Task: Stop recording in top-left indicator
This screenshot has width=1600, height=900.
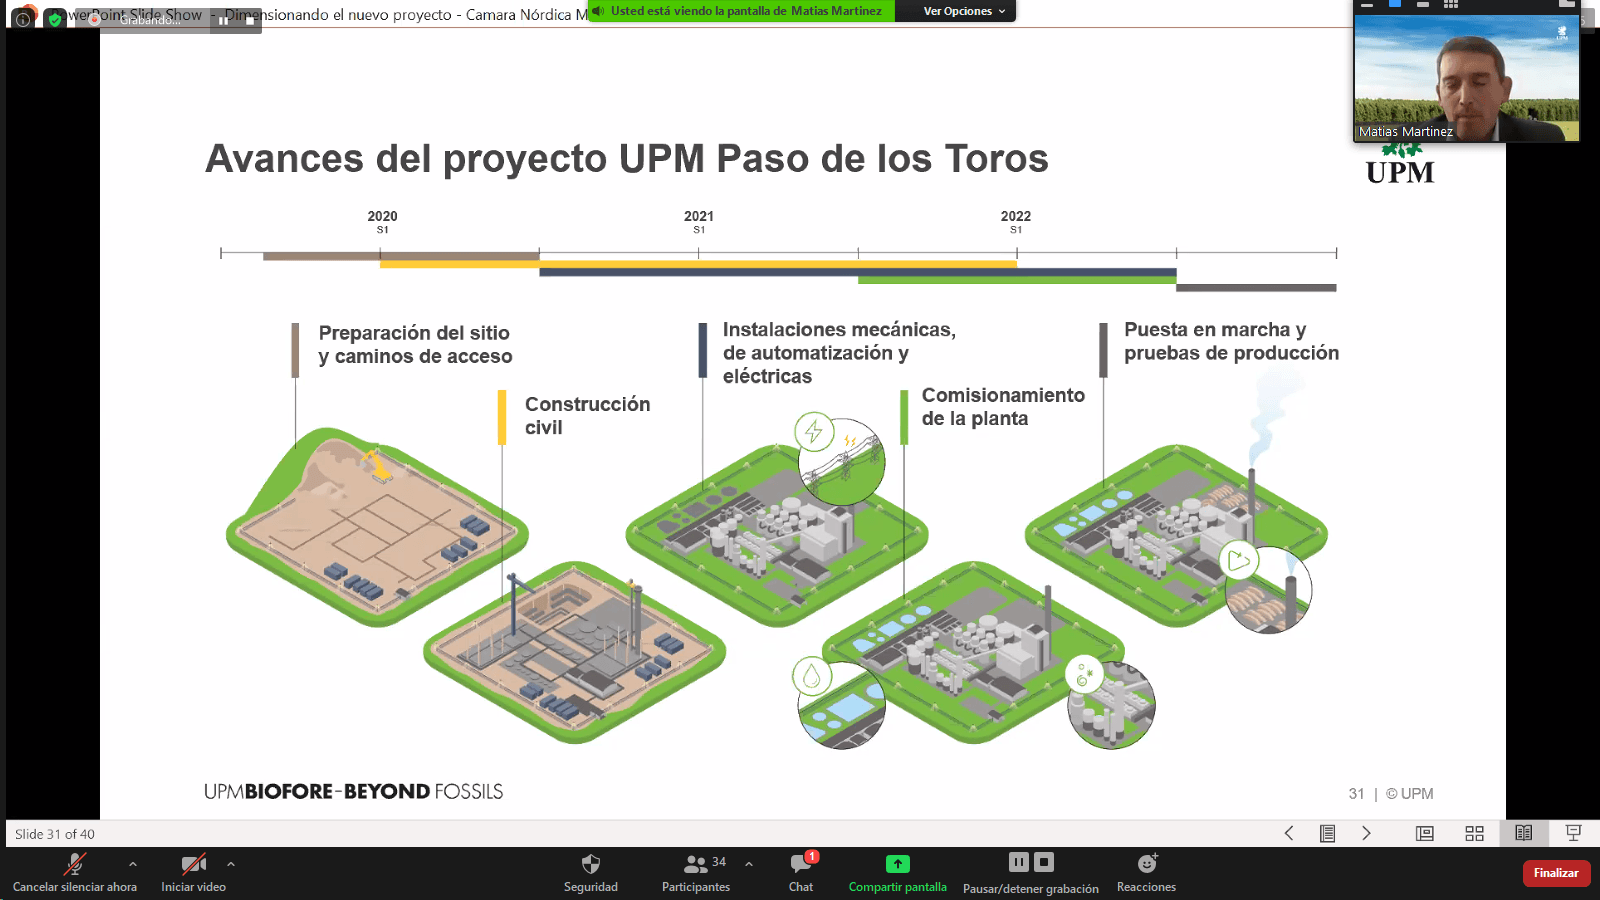Action: 250,20
